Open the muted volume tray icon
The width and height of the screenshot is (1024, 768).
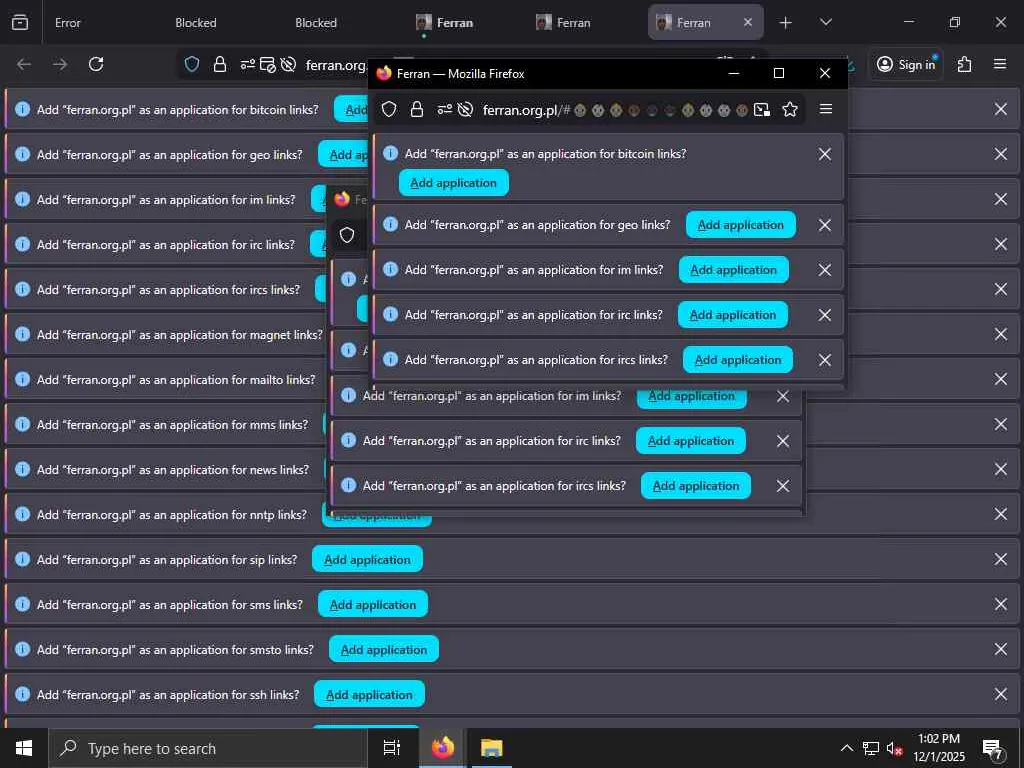coord(894,748)
